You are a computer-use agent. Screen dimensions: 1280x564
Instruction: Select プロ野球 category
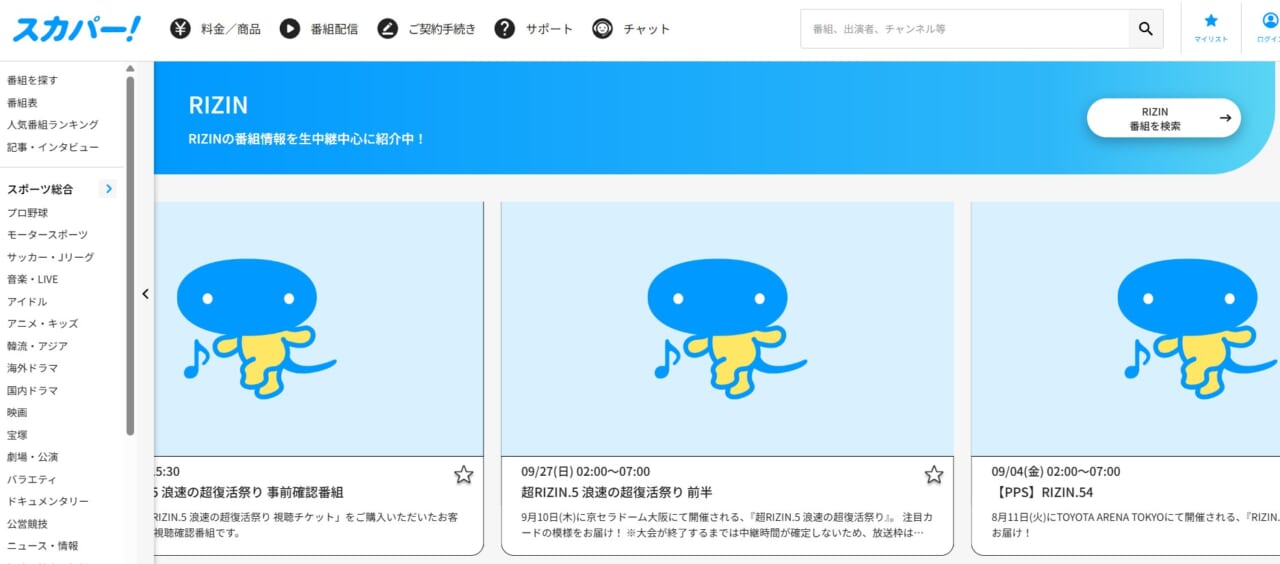[27, 213]
